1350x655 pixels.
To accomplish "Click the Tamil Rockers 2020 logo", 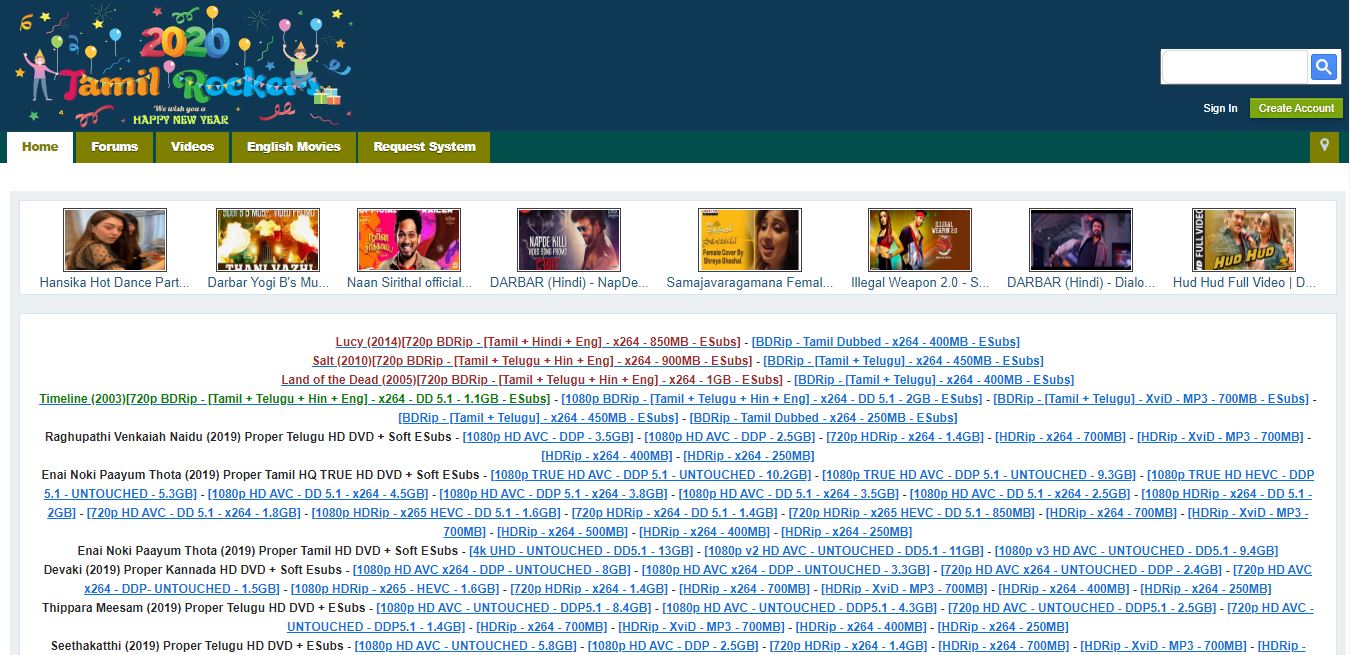I will (183, 66).
